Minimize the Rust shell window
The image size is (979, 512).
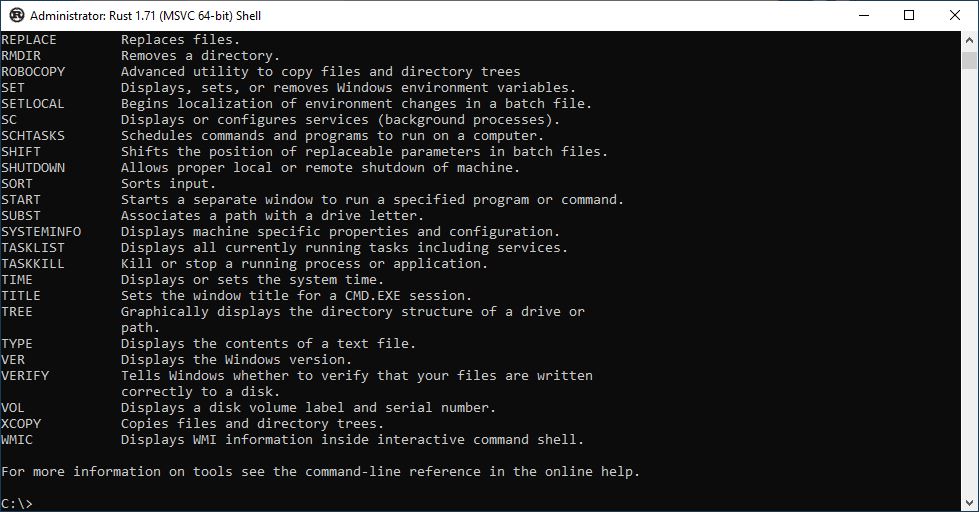(x=864, y=15)
